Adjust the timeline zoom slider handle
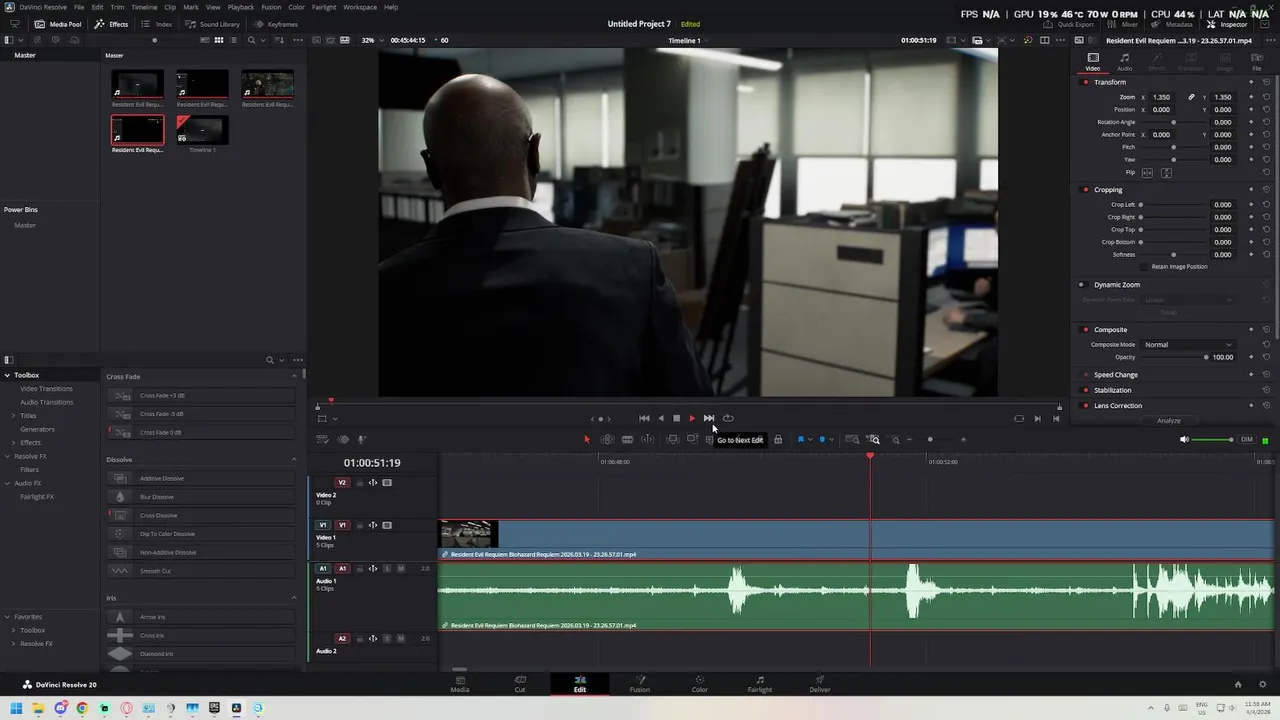1280x720 pixels. (x=930, y=439)
